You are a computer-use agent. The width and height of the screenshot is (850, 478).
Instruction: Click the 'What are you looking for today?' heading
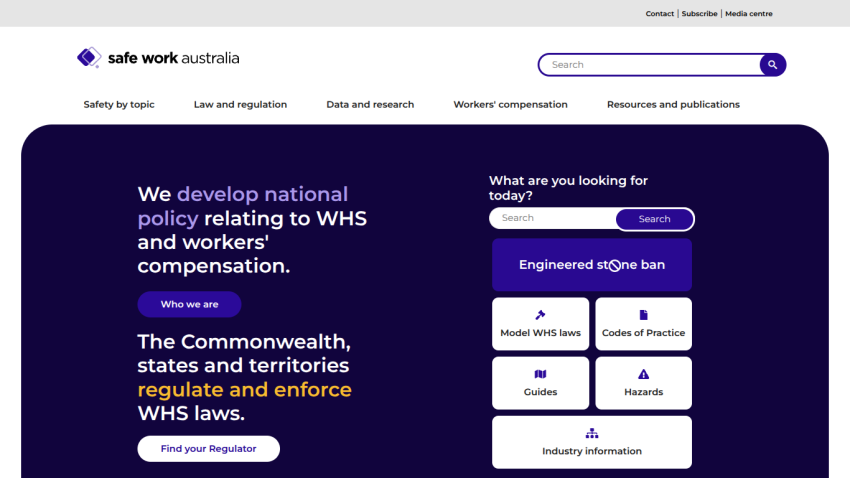[x=568, y=188]
